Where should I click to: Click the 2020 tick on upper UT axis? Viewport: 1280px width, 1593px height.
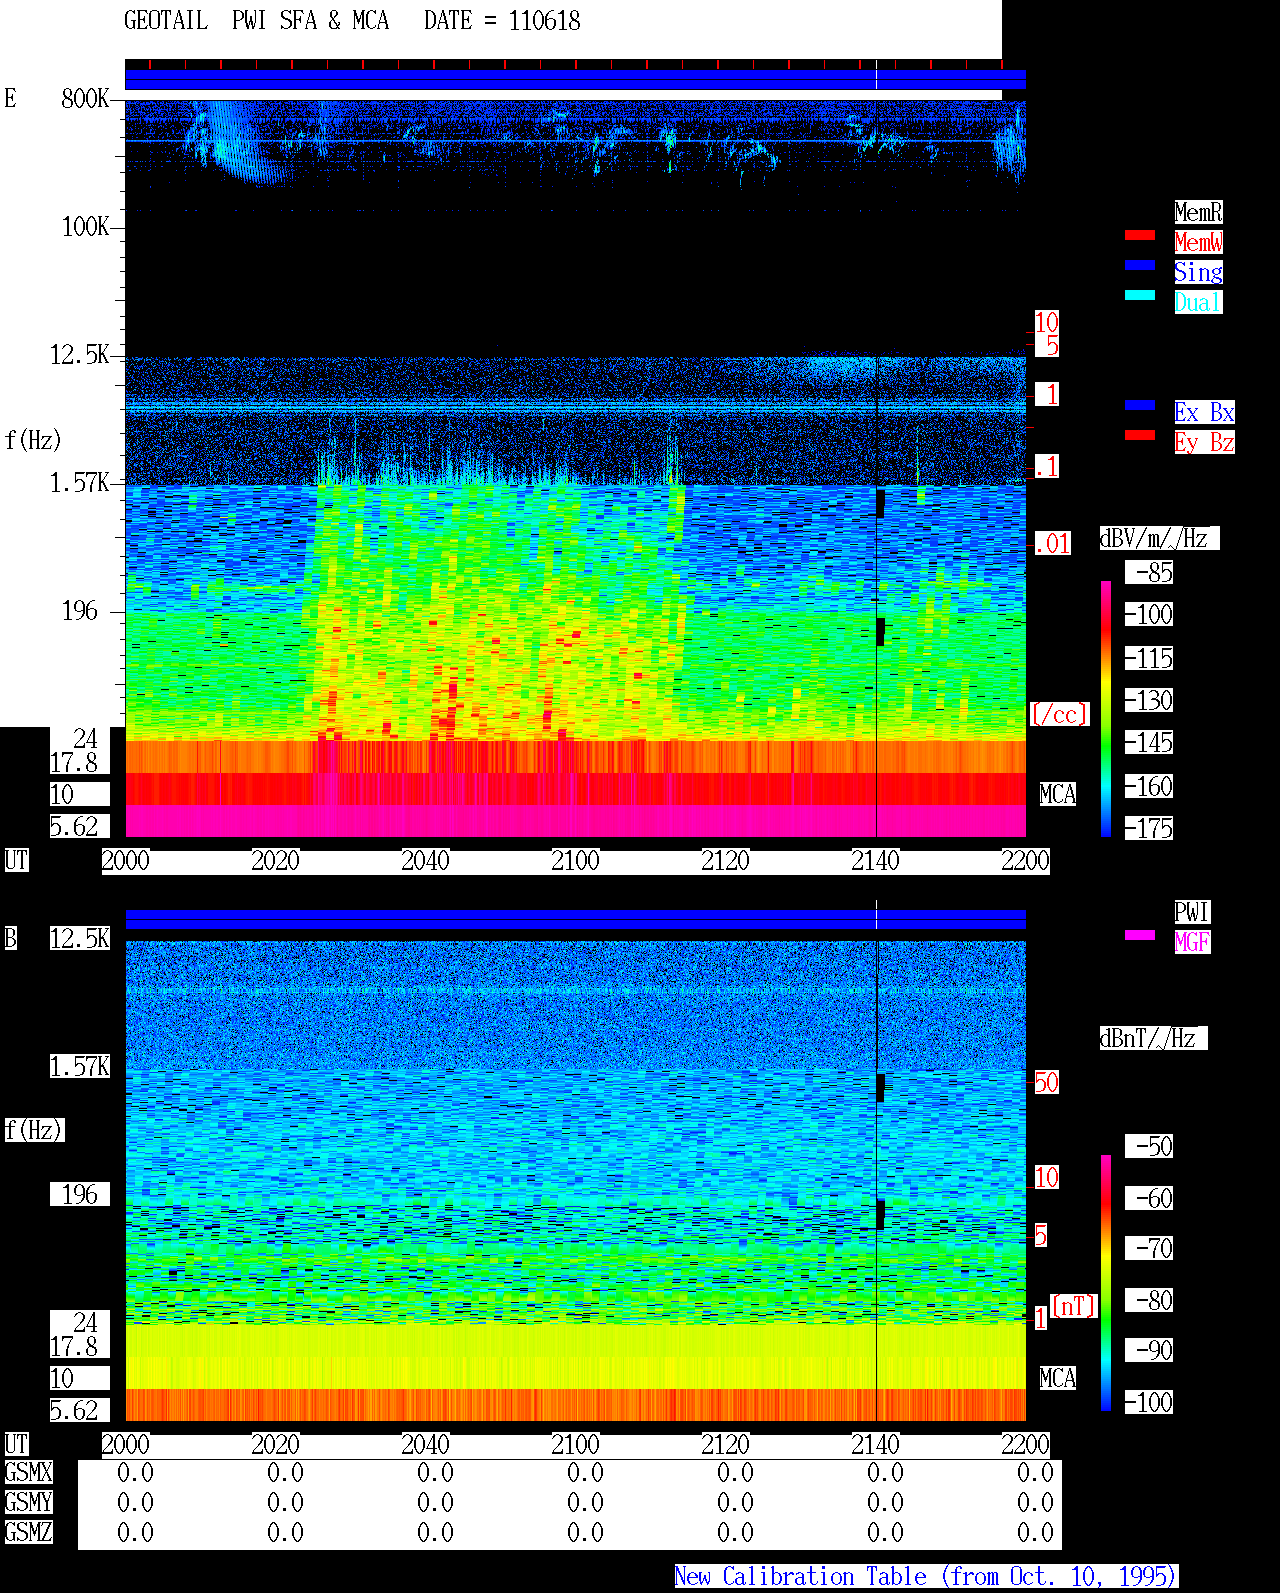pos(276,860)
